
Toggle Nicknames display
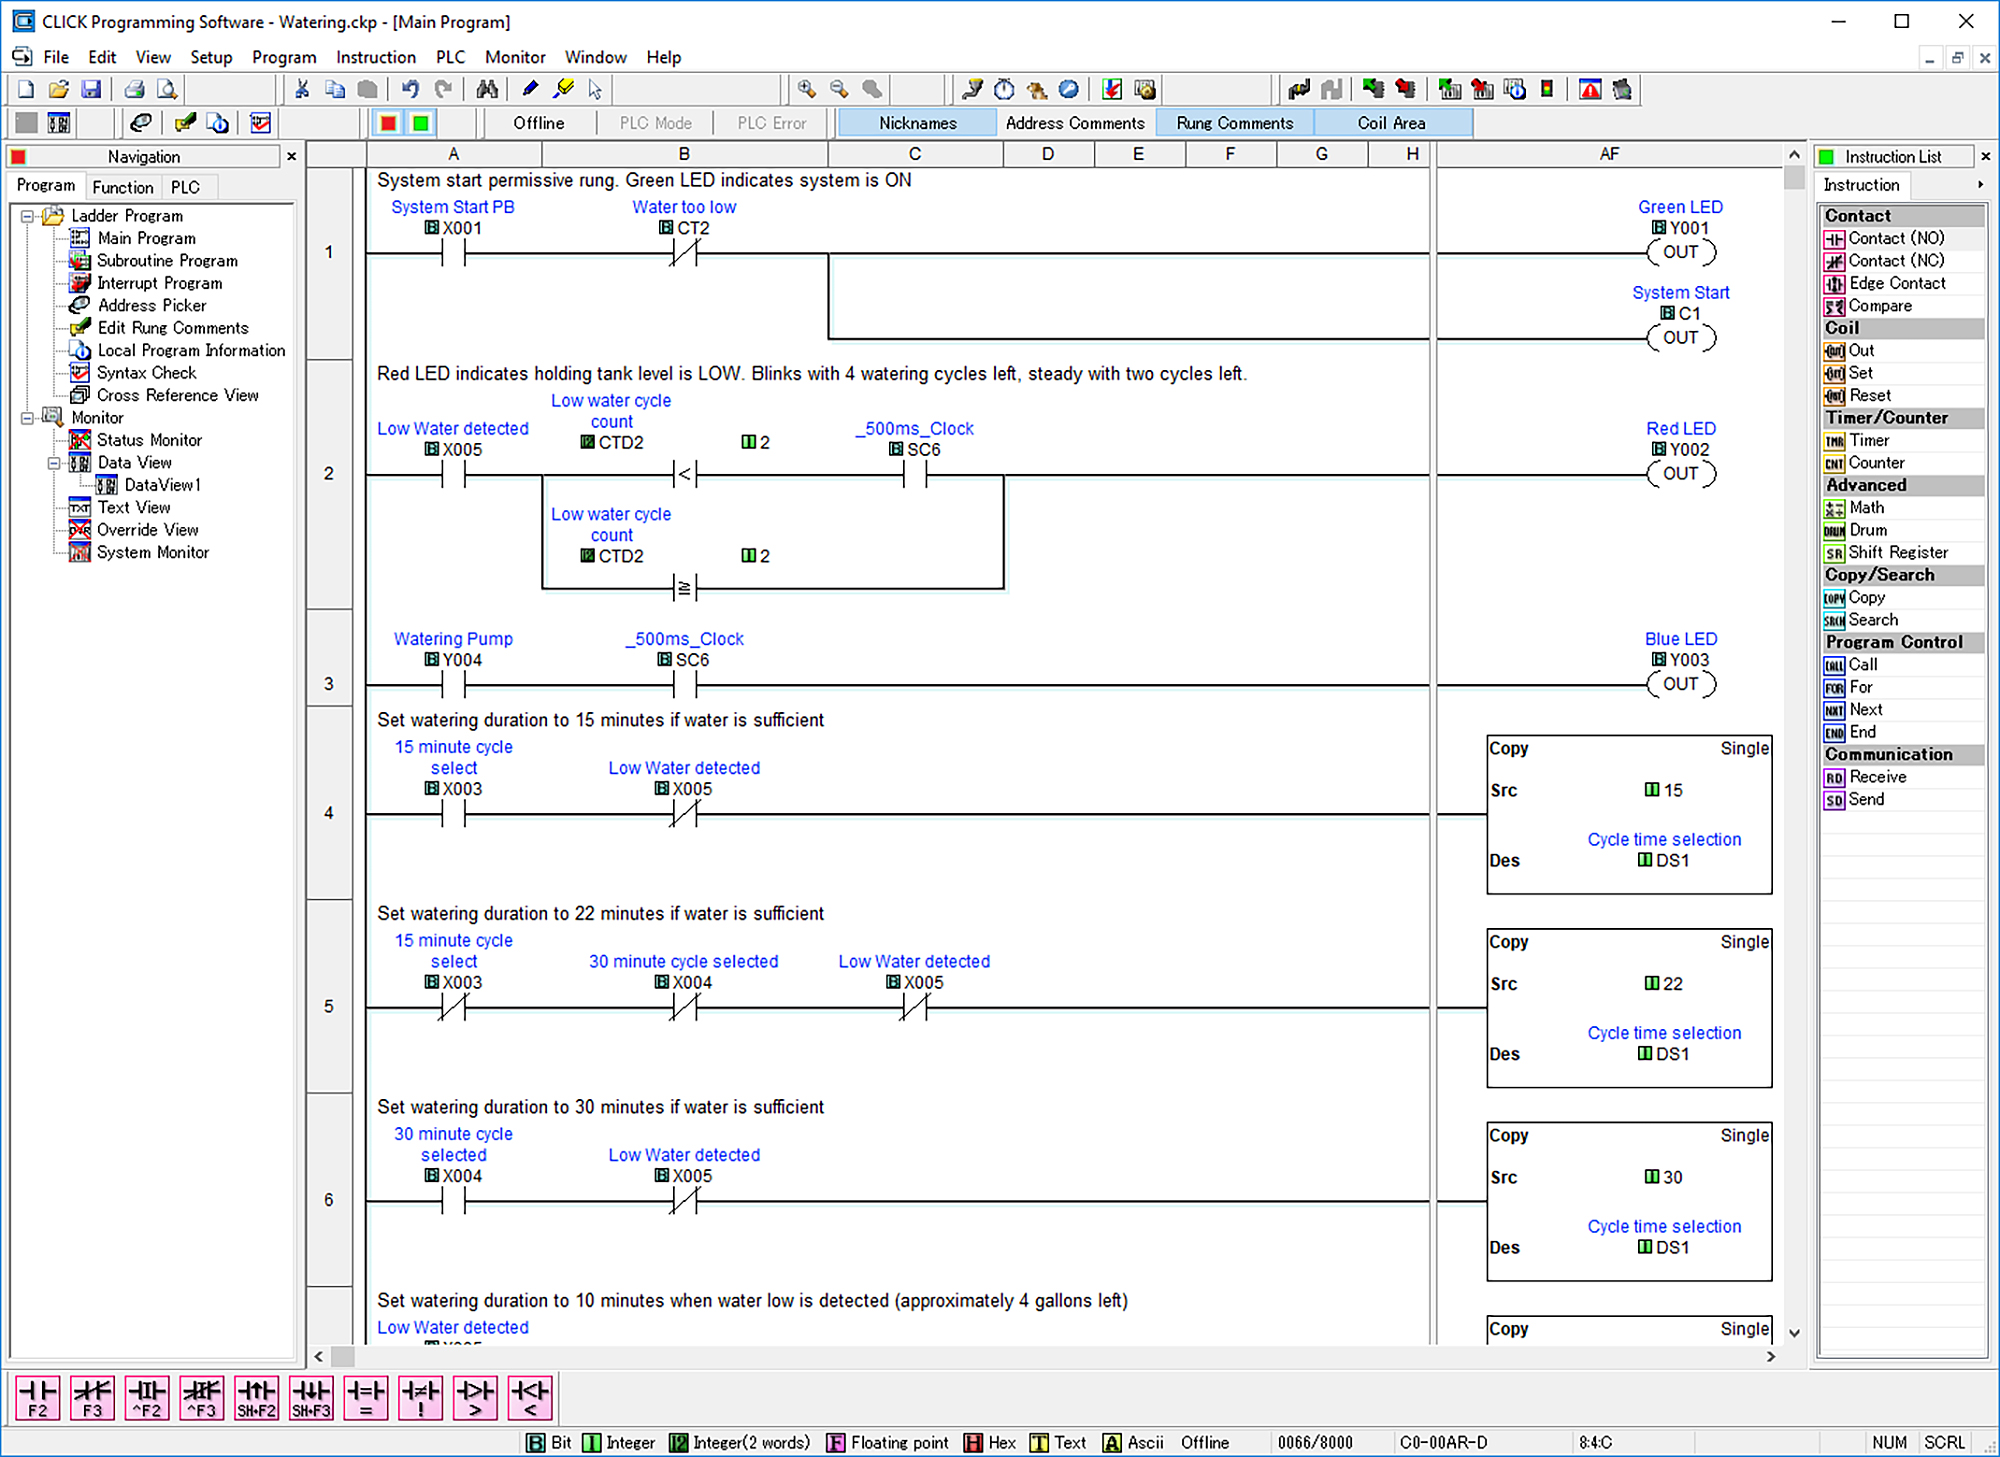tap(916, 122)
